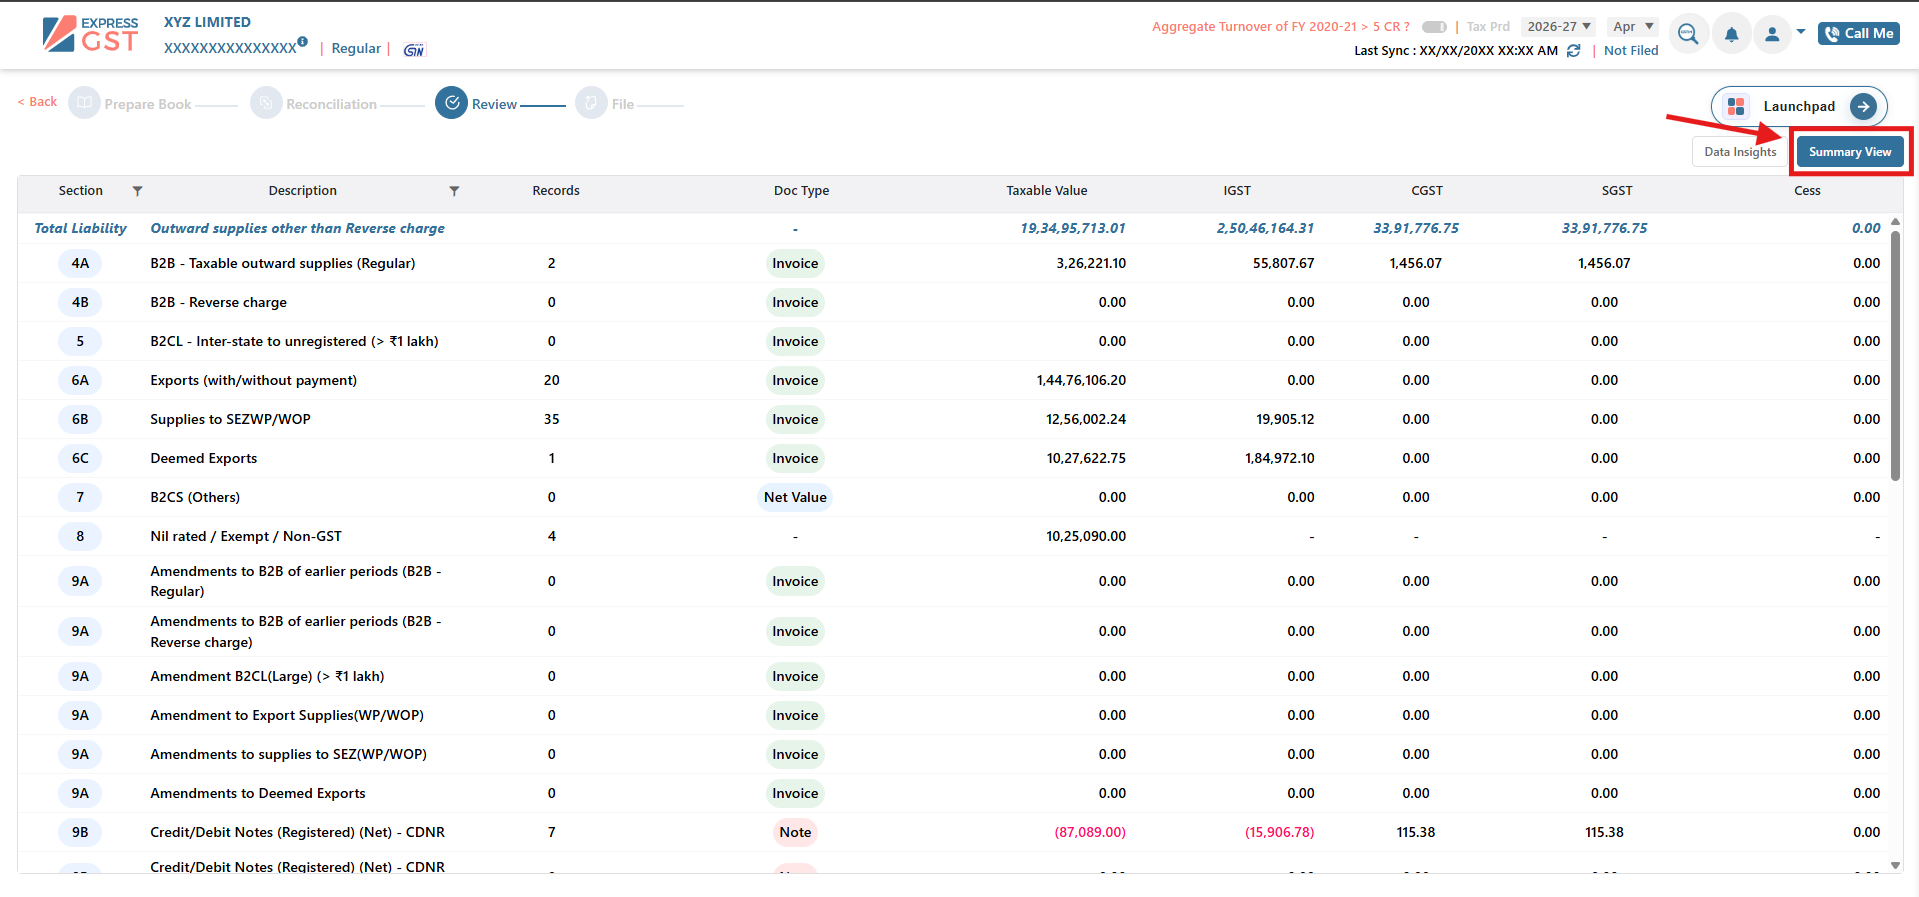Toggle the Aggregate Turnover switch

(x=1434, y=27)
